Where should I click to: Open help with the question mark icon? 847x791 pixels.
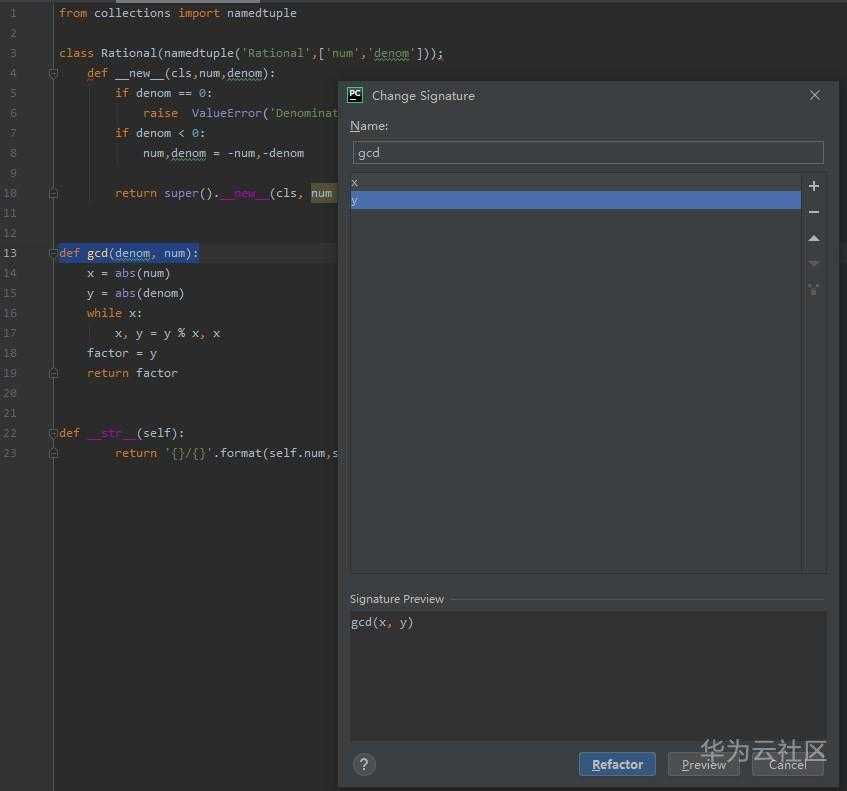click(x=364, y=764)
